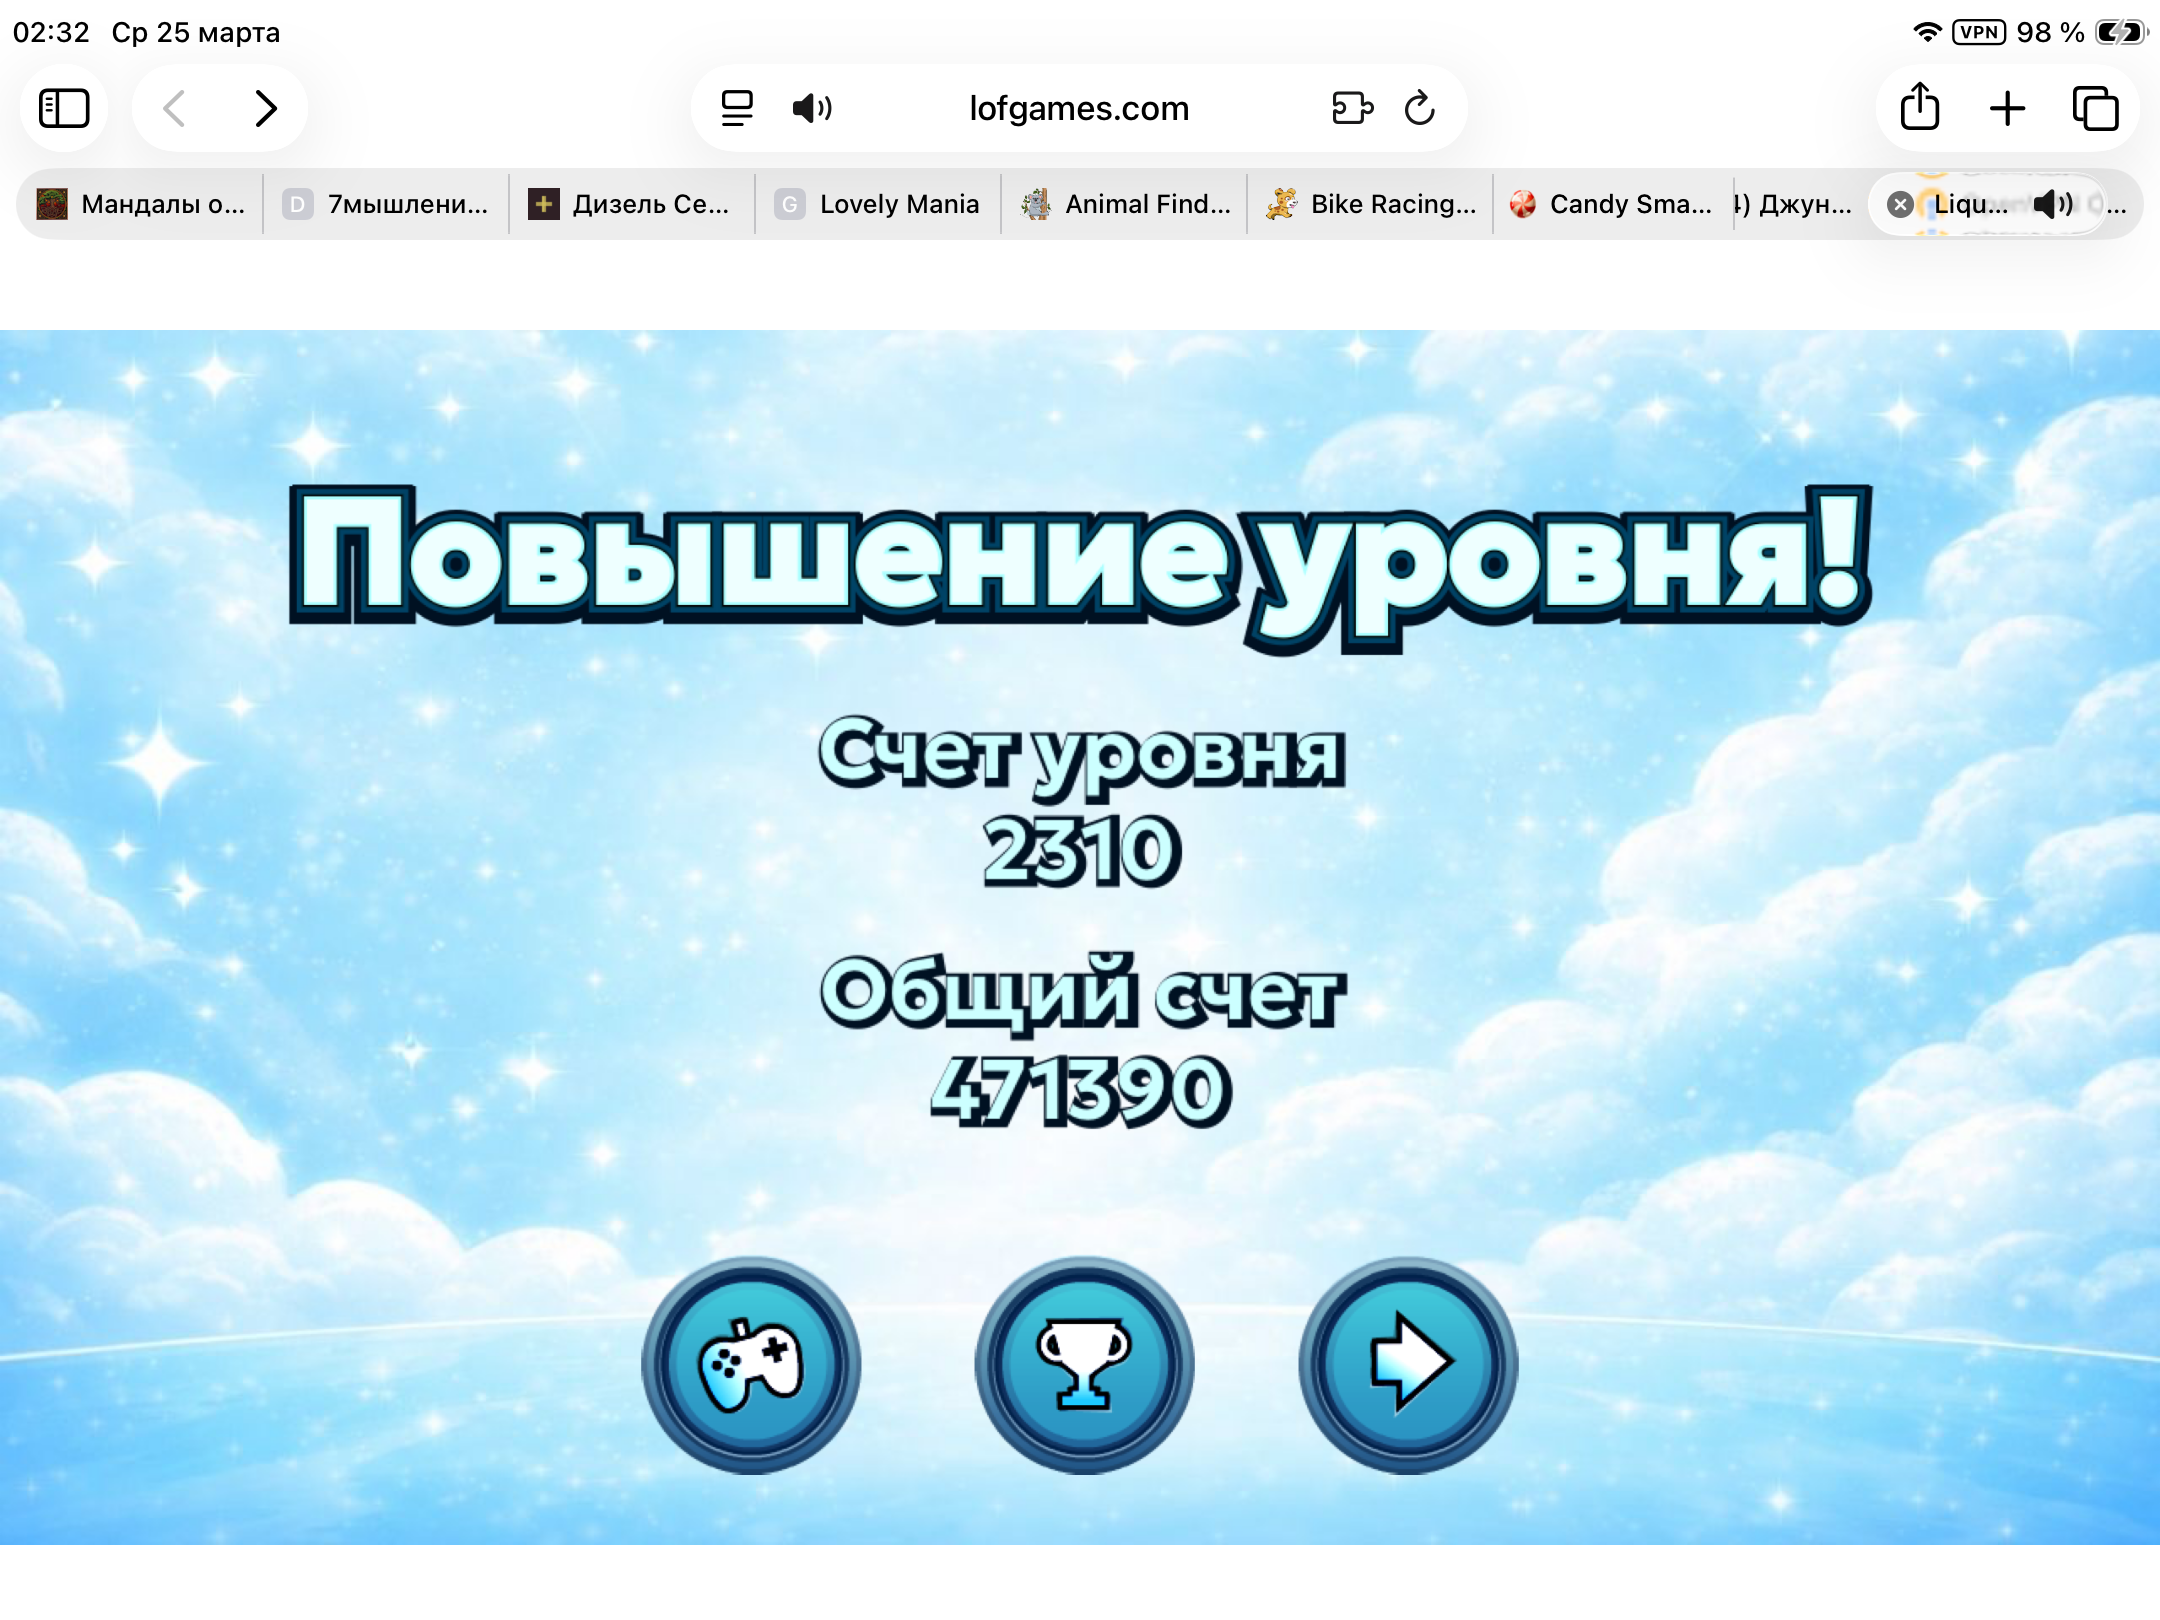Reload the lofgames.com page
Viewport: 2160px width, 1620px height.
click(1419, 108)
